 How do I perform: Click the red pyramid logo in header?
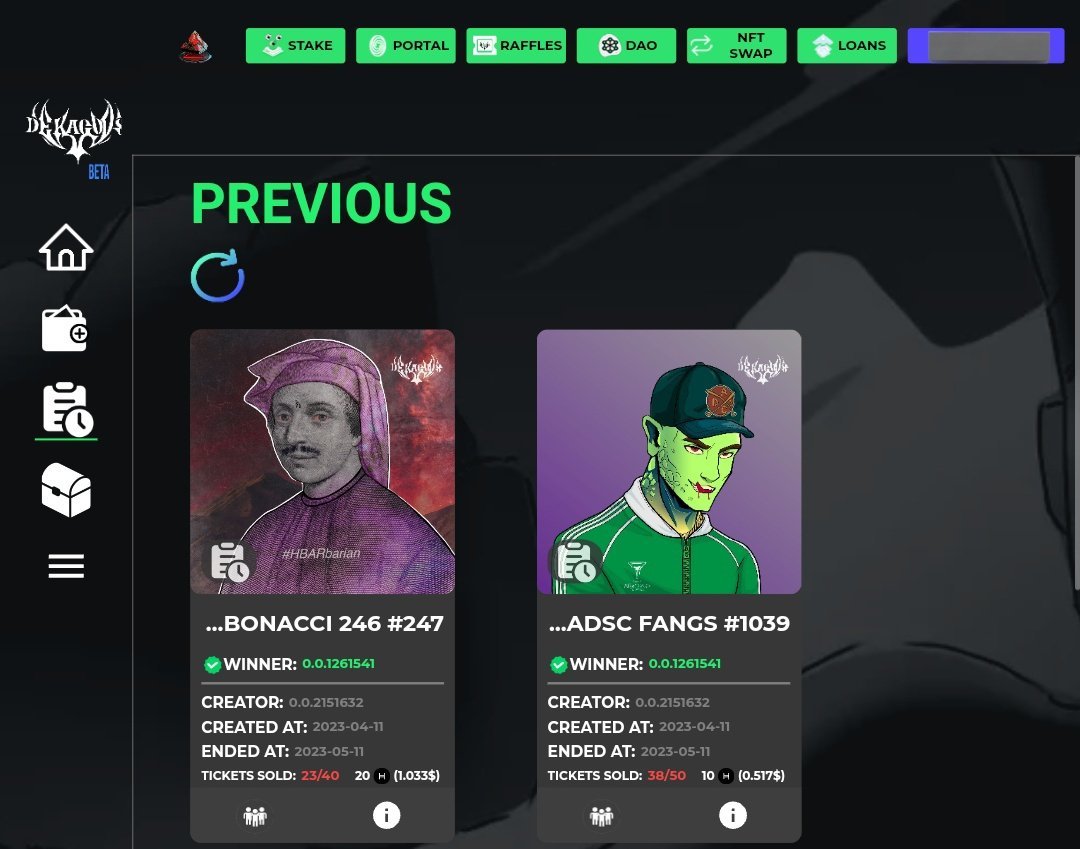[196, 47]
